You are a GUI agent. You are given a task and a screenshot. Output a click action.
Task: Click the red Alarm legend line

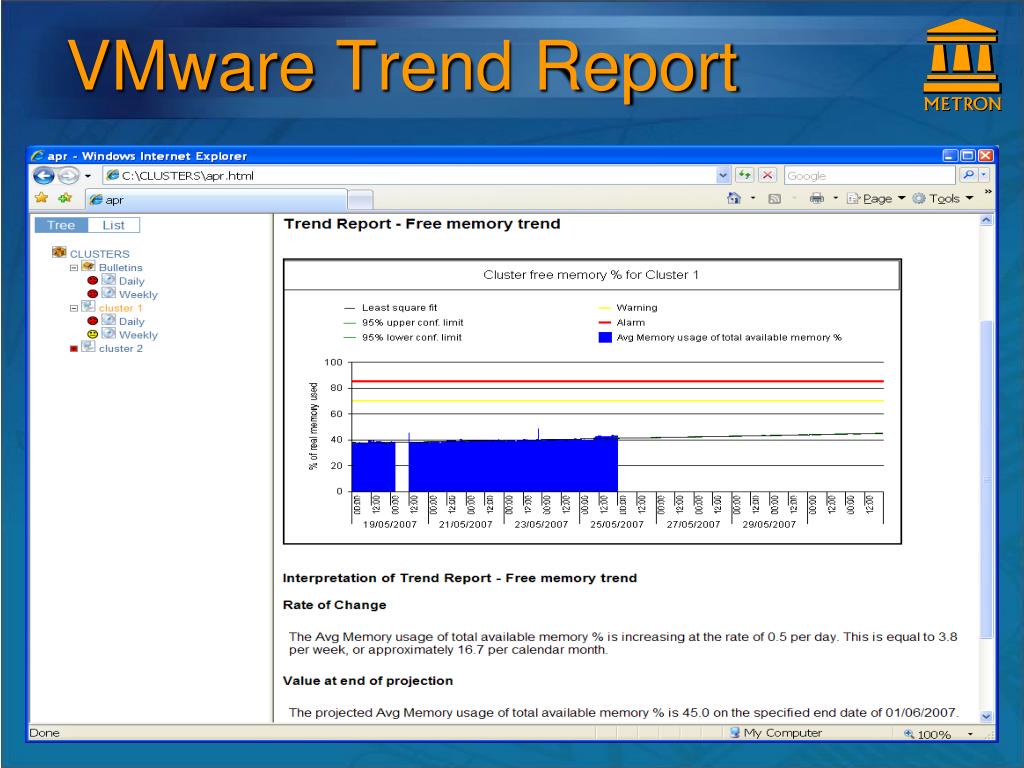tap(605, 323)
